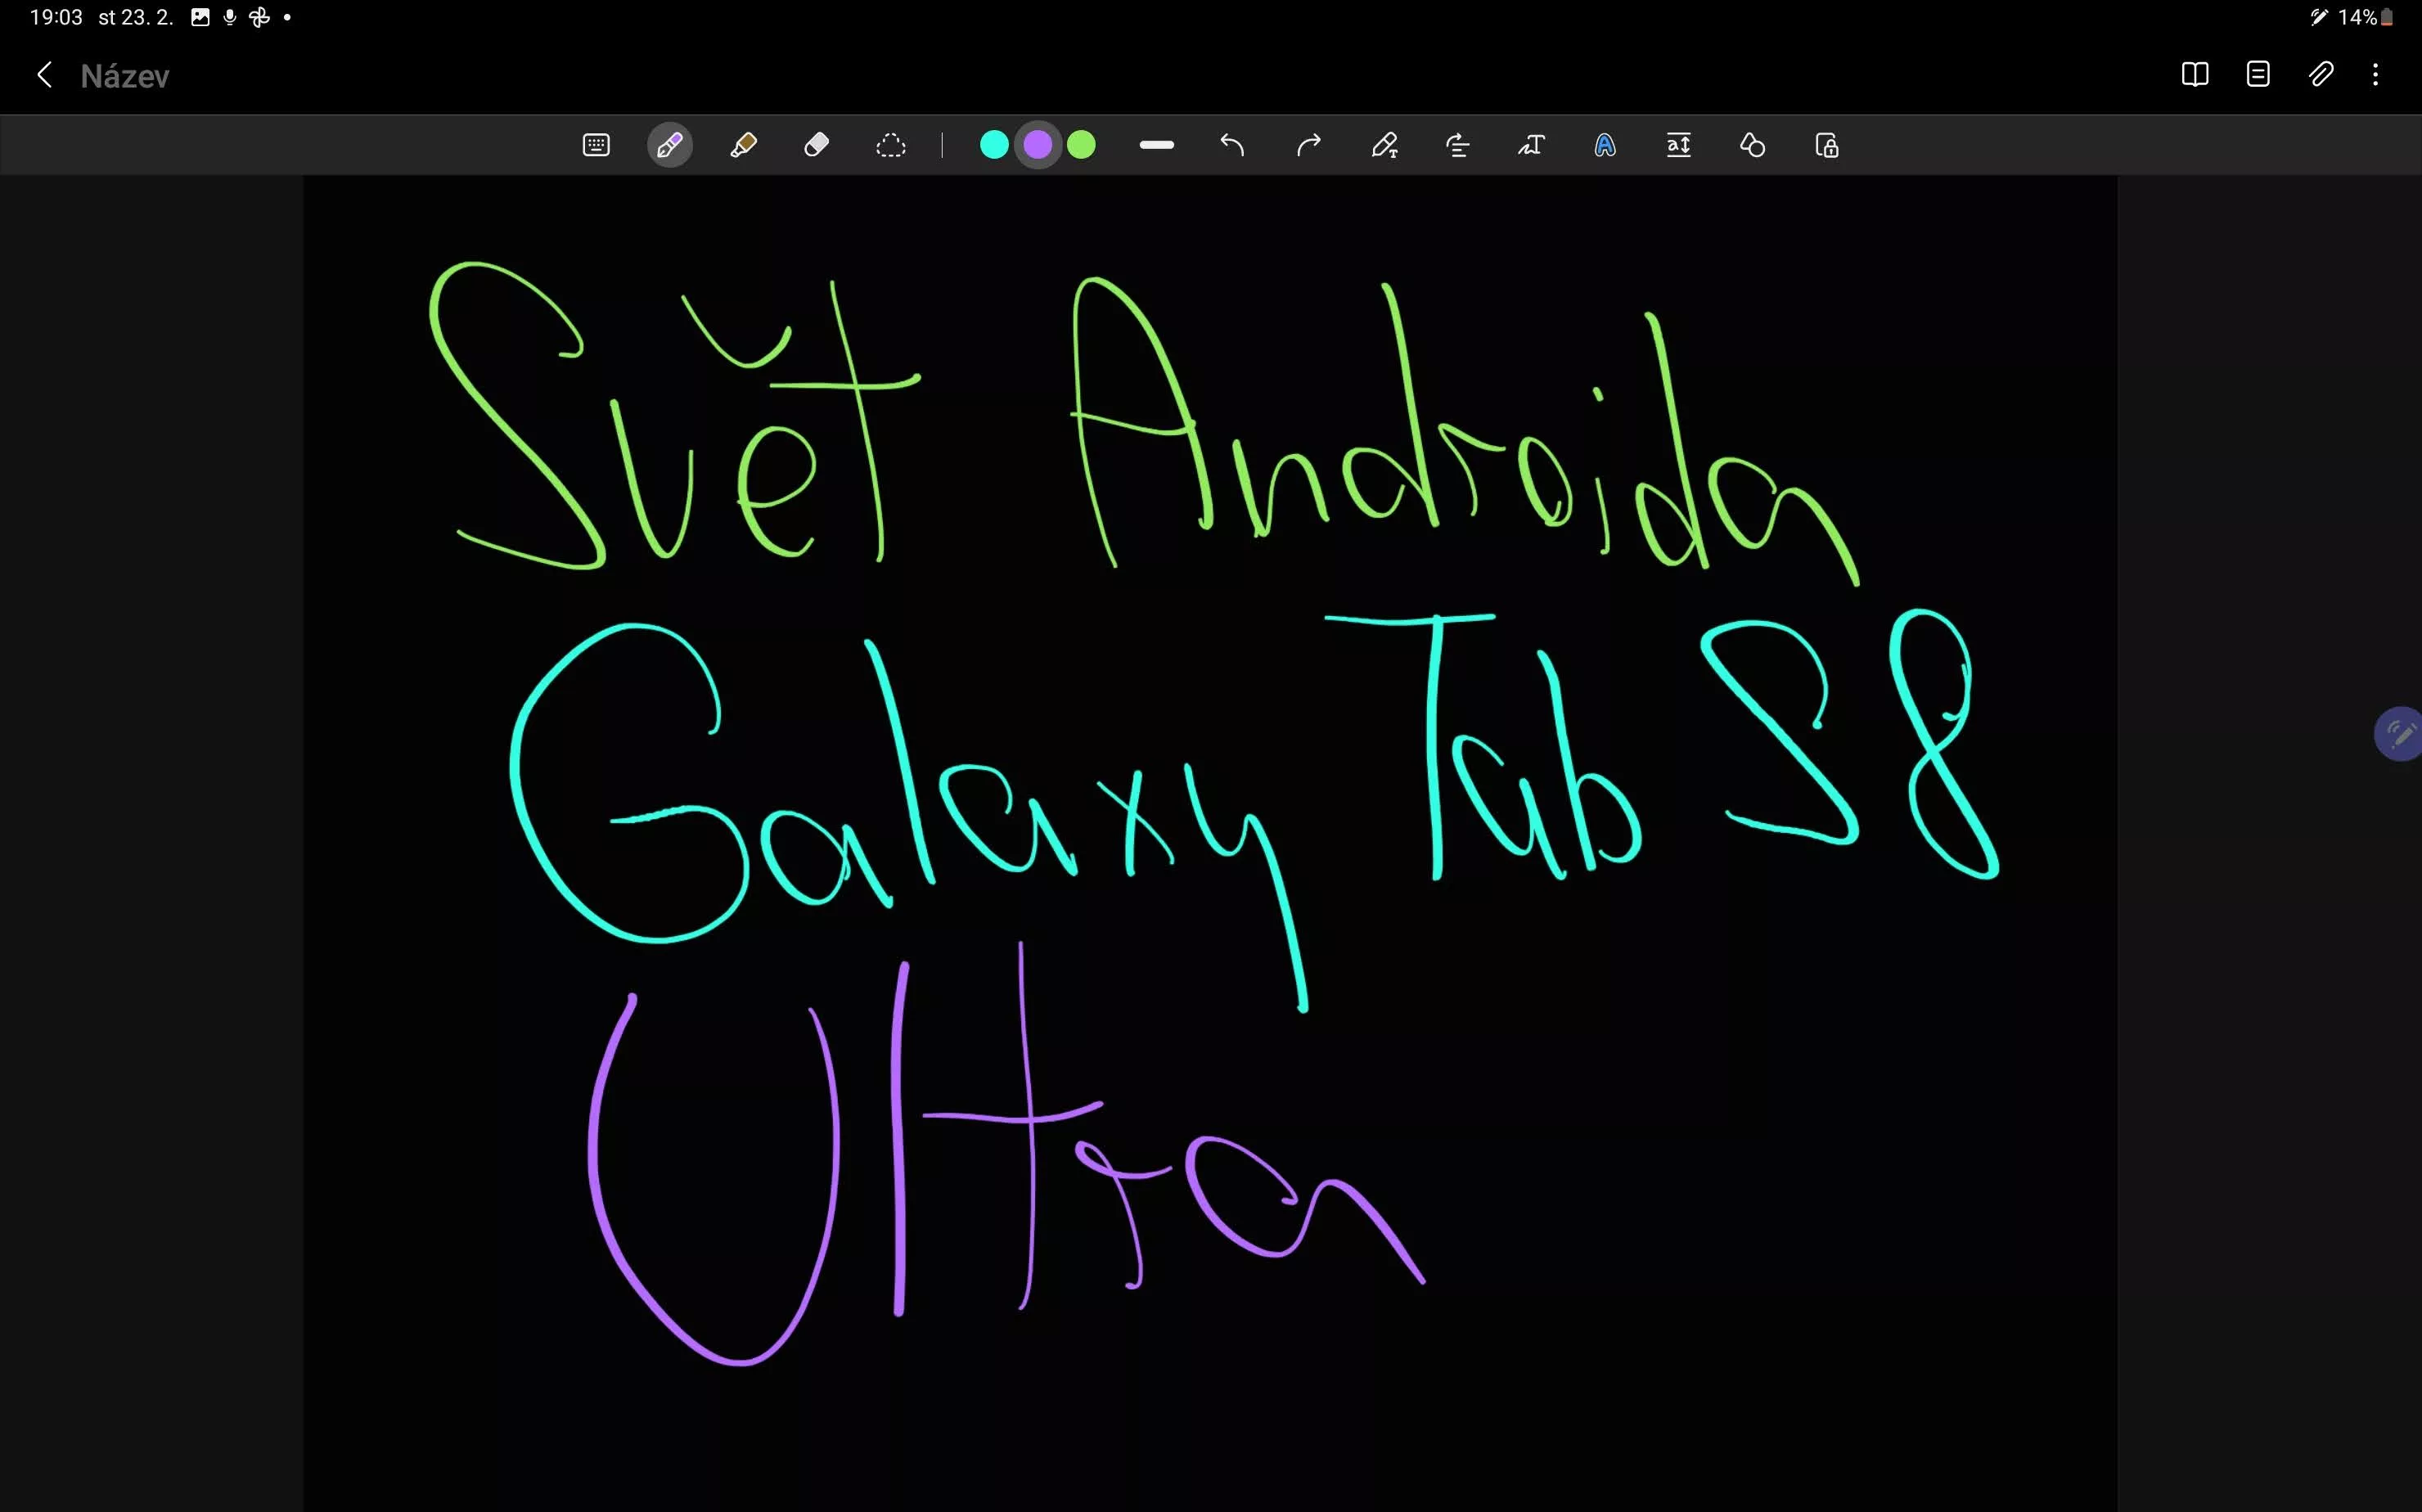This screenshot has width=2422, height=1512.
Task: Edit the Název title field
Action: click(x=125, y=76)
